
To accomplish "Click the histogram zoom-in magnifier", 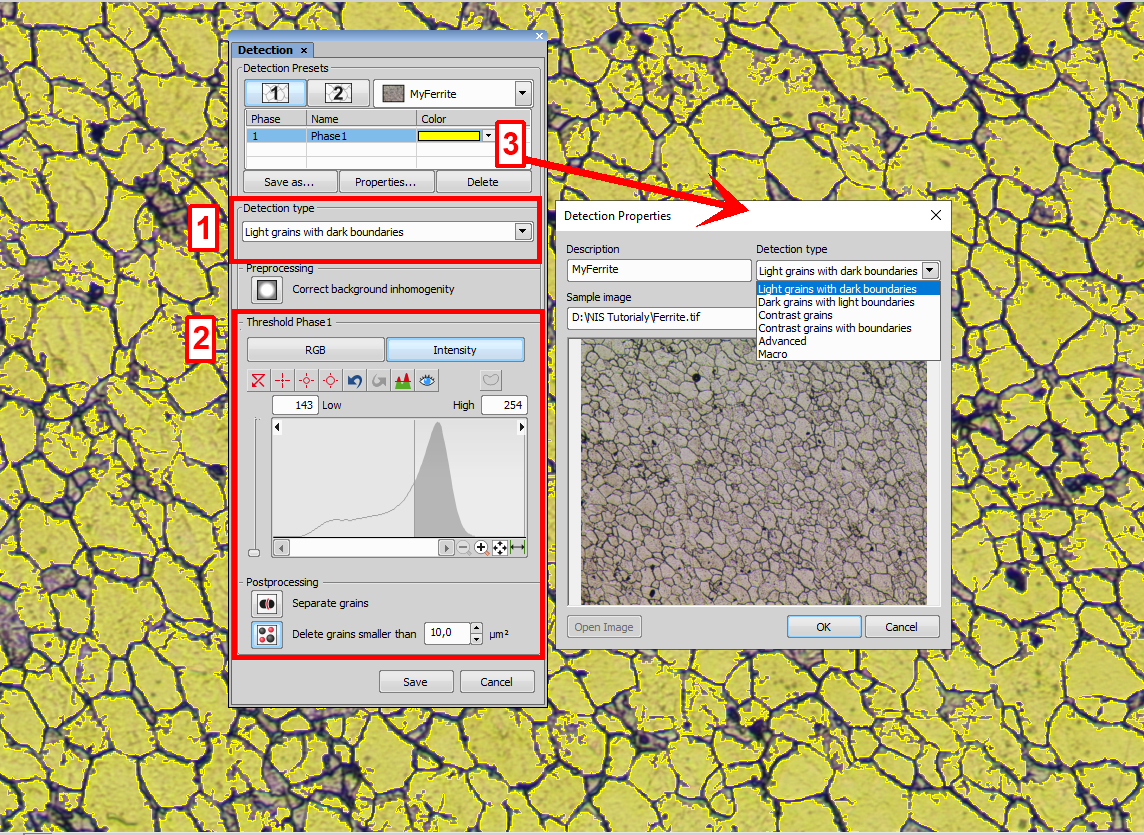I will [x=481, y=547].
